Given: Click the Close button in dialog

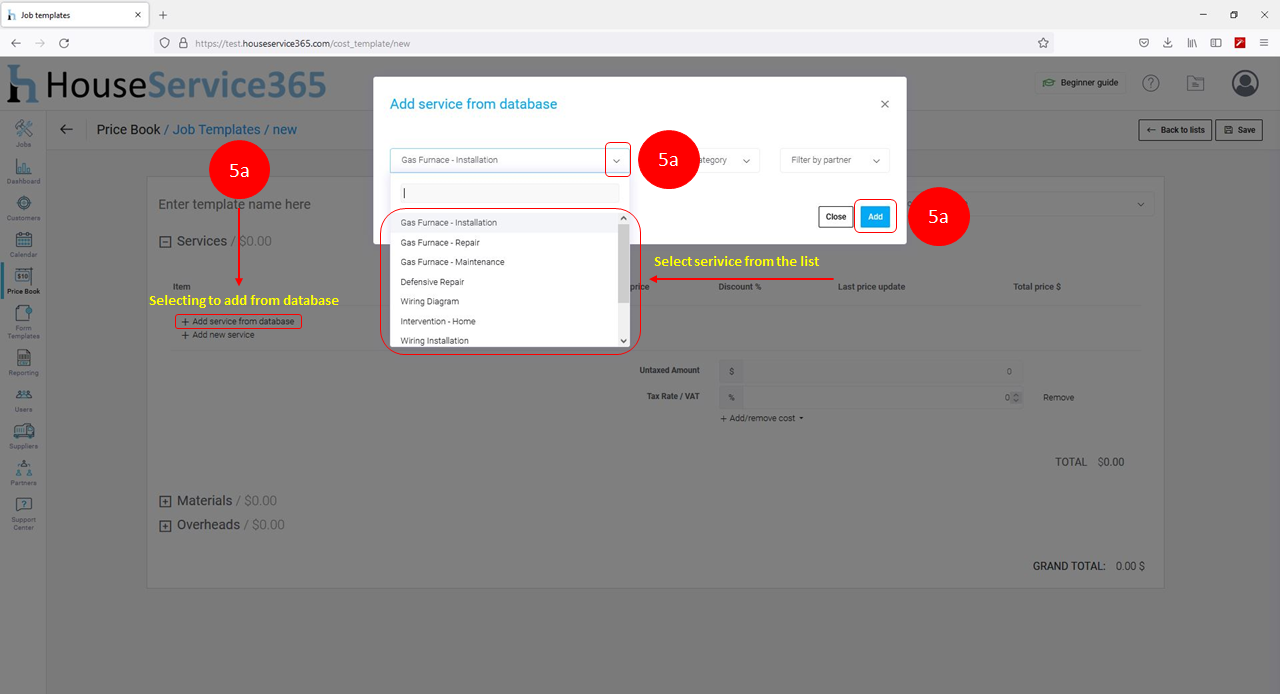Looking at the screenshot, I should pos(836,217).
